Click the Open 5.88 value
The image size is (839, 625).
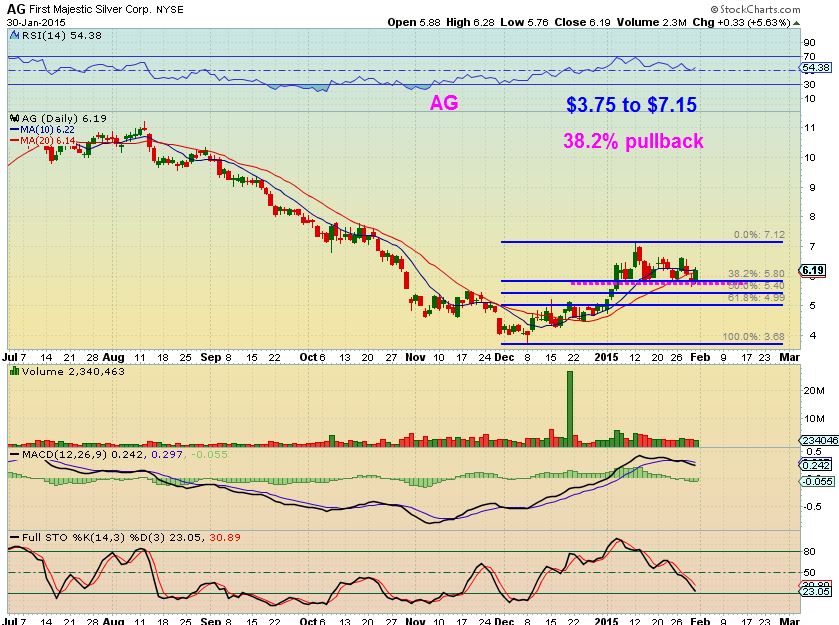click(415, 22)
